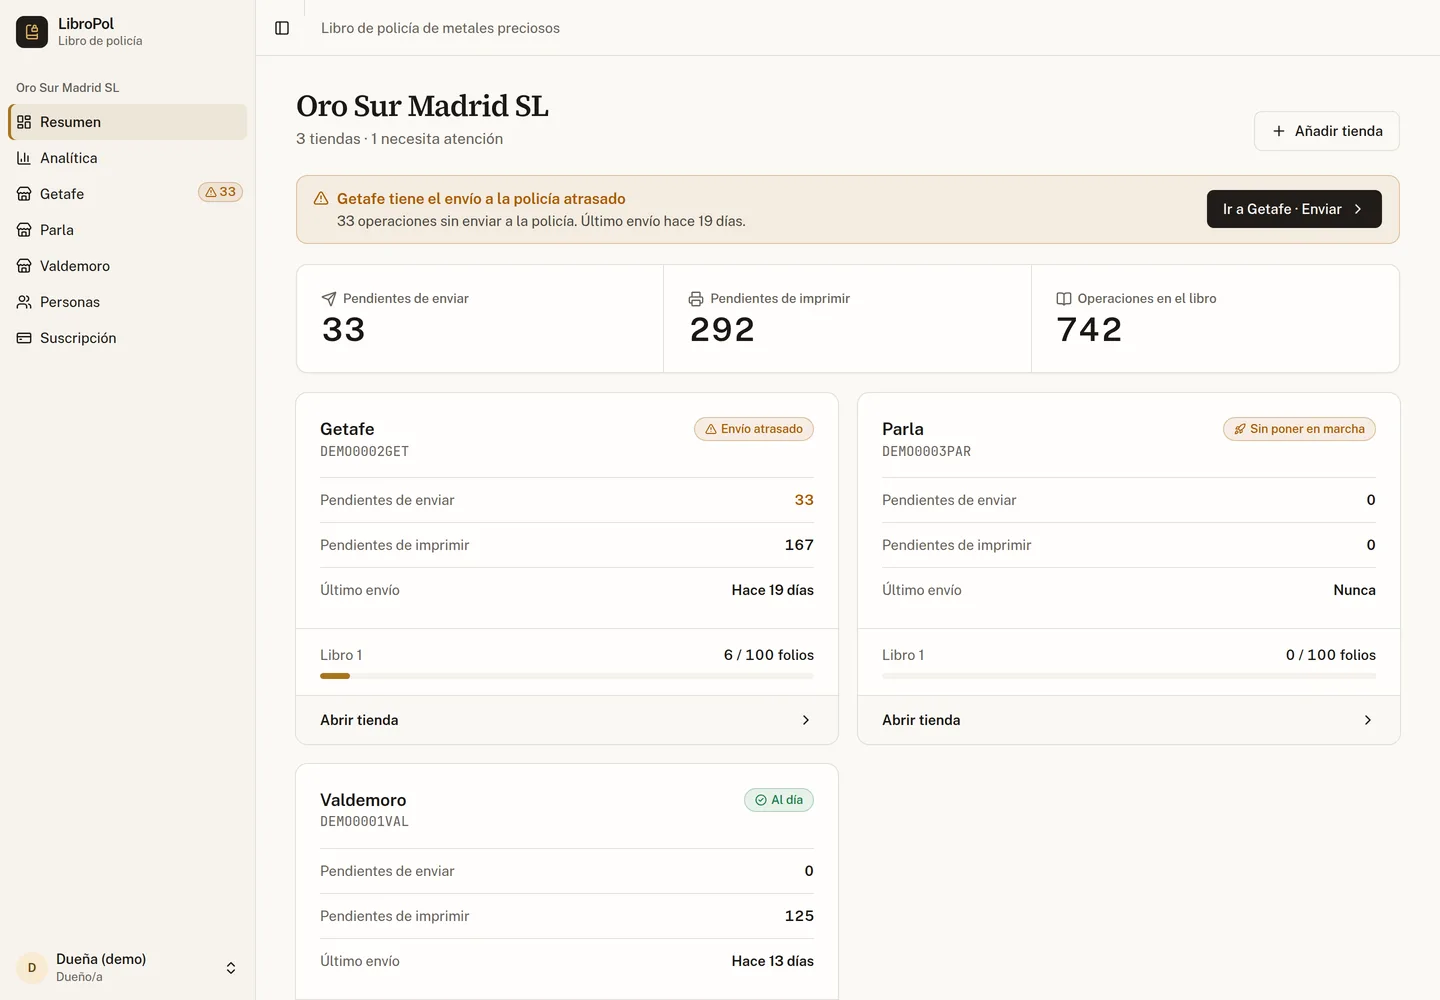Open Suscripción from the sidebar
This screenshot has height=1000, width=1440.
[x=128, y=338]
